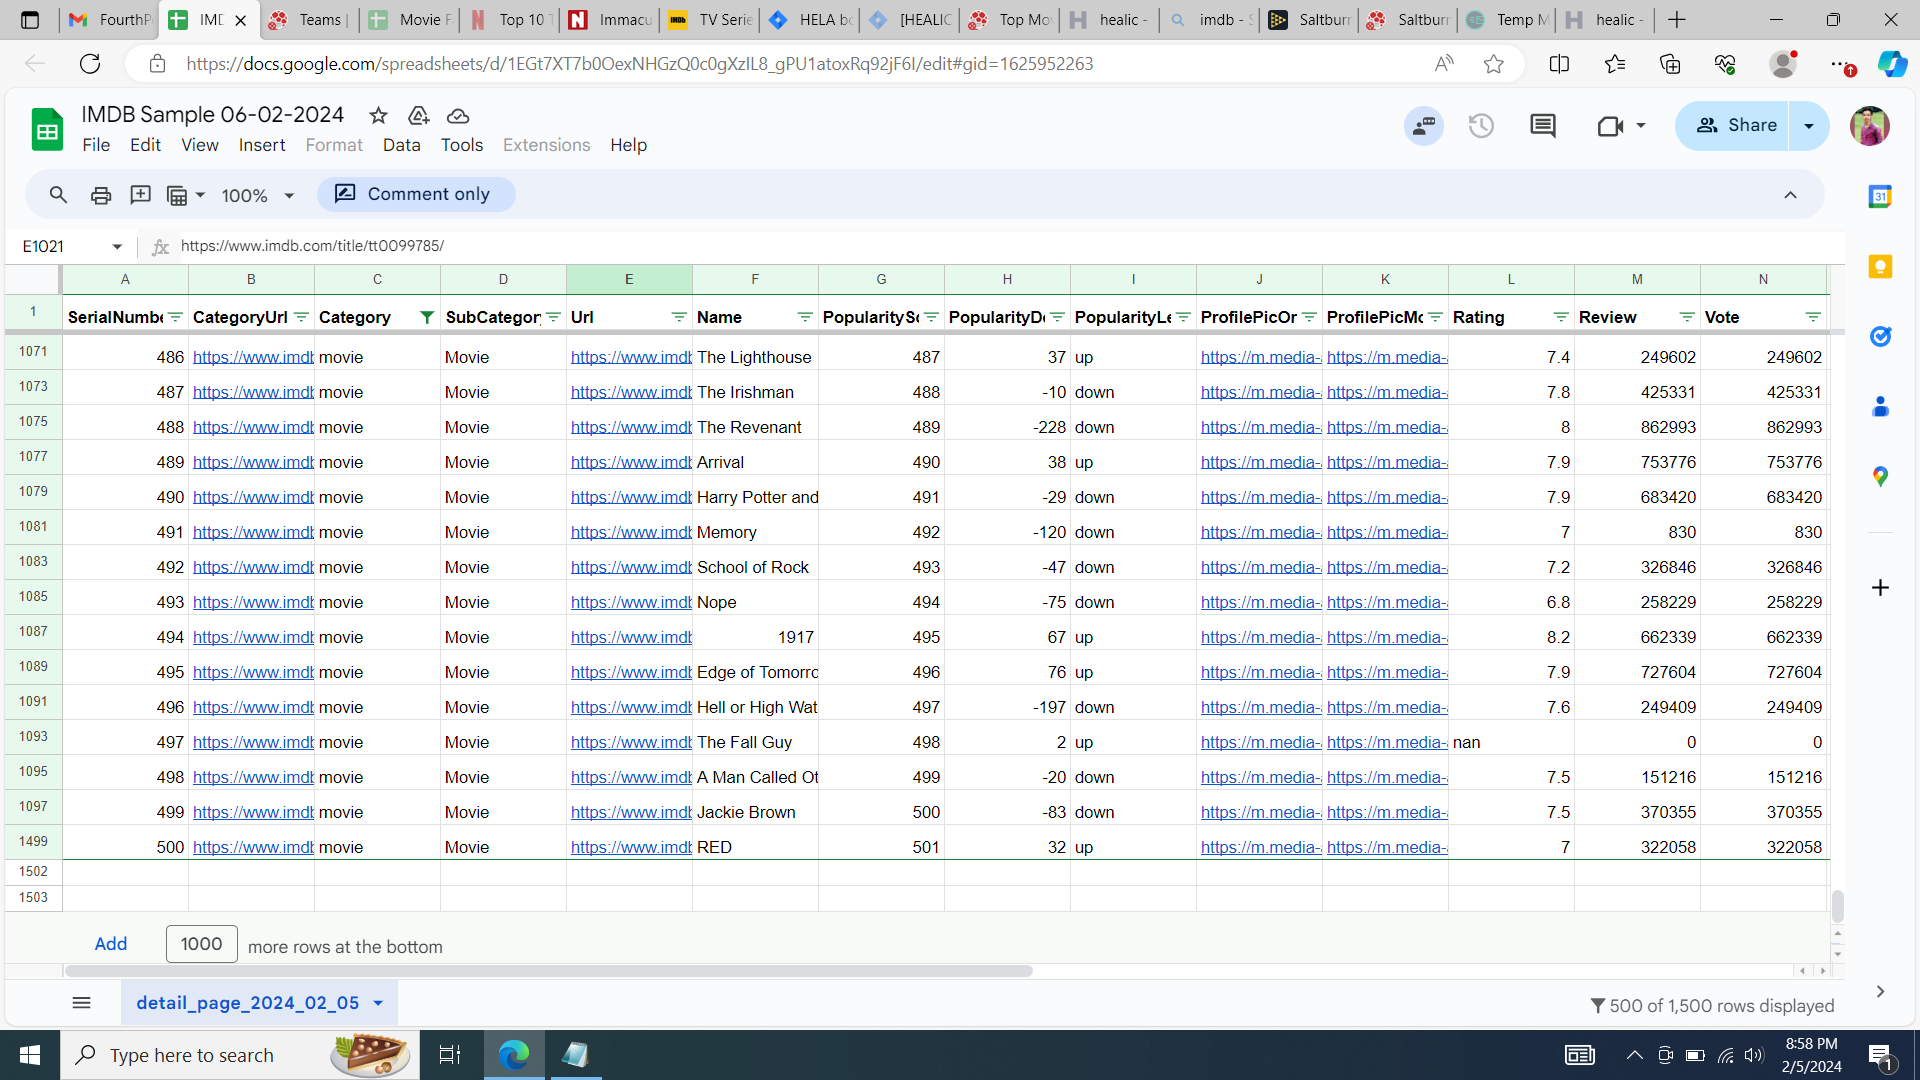Open Google Sheets home icon
Image resolution: width=1920 pixels, height=1080 pixels.
47,129
